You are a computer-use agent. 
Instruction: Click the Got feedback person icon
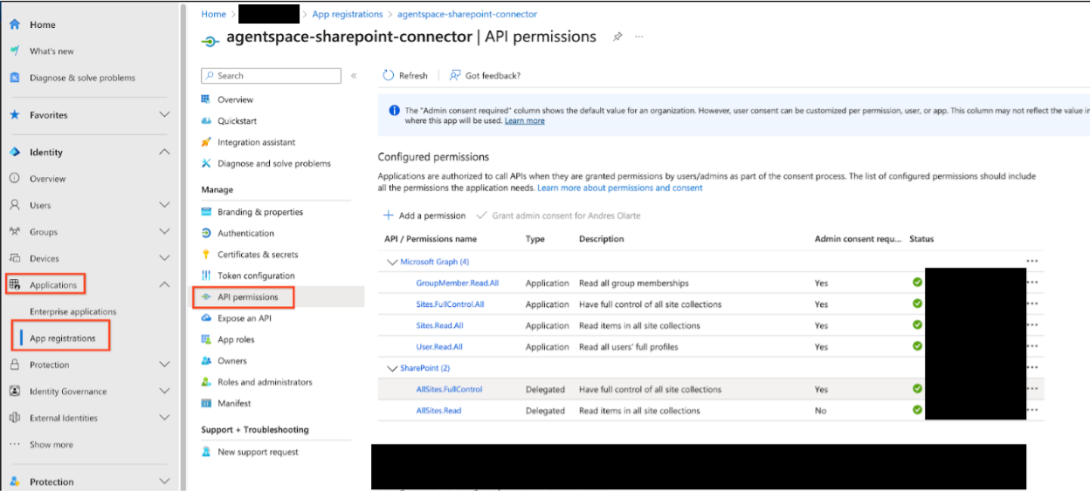455,75
